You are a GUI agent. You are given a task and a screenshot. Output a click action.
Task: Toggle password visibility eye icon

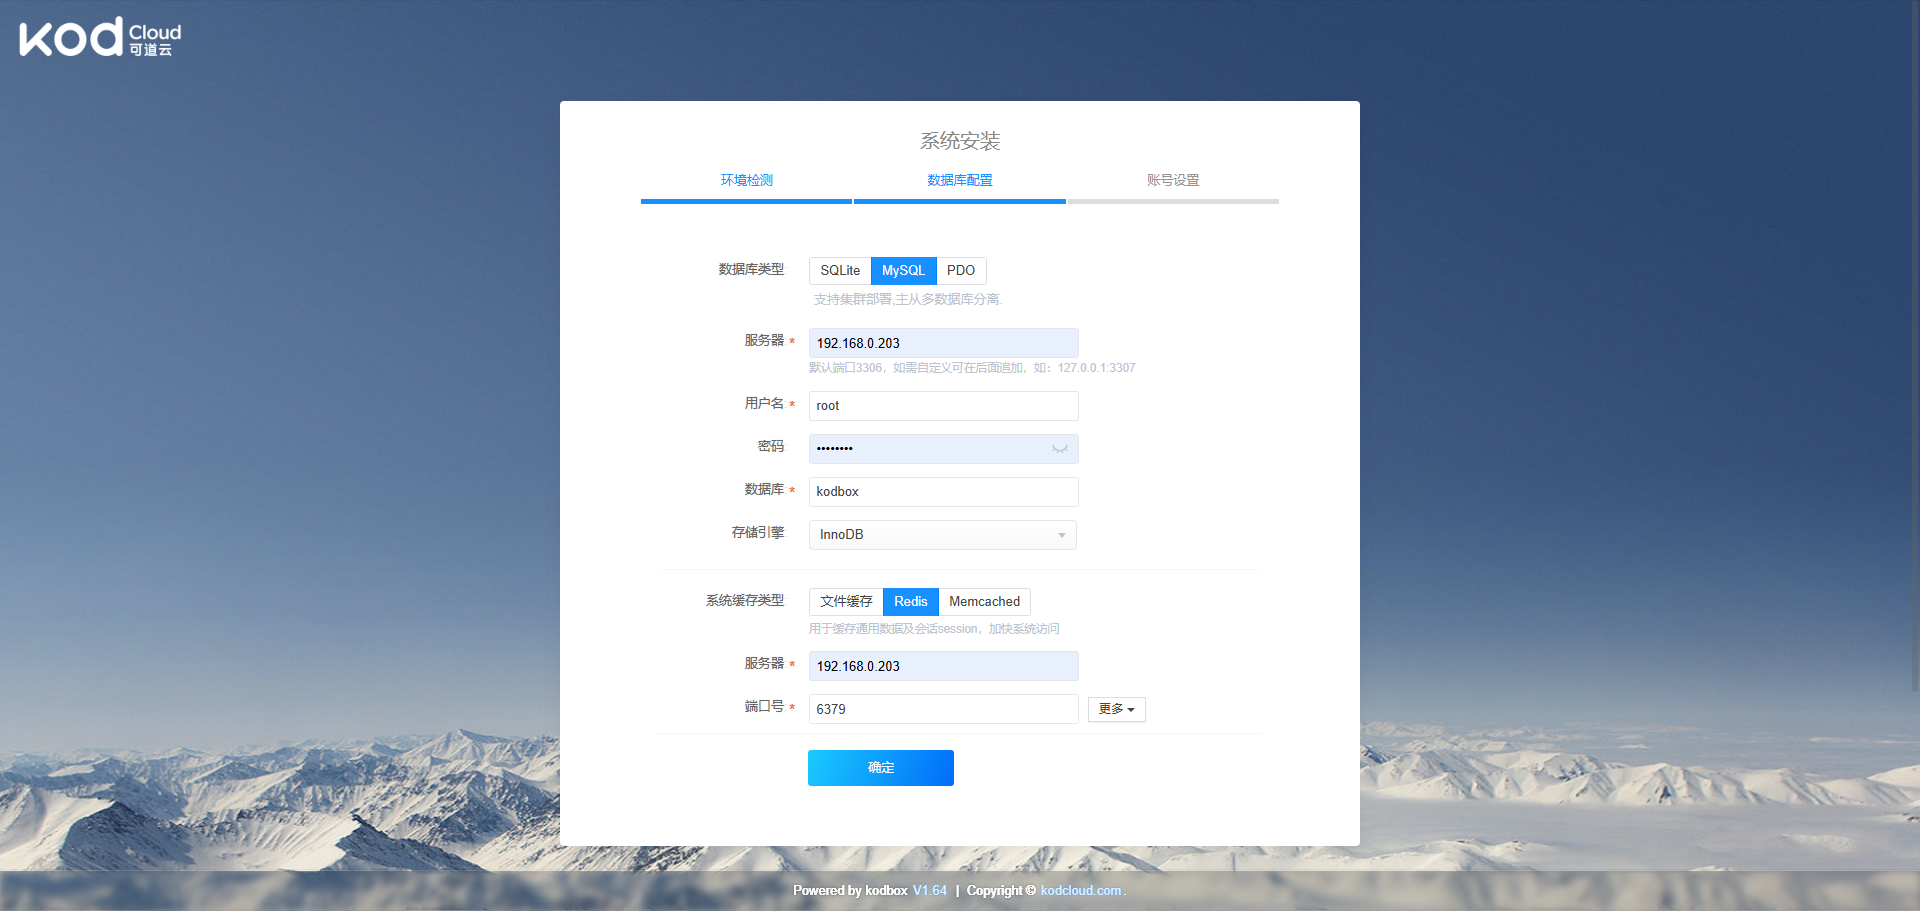[1060, 449]
